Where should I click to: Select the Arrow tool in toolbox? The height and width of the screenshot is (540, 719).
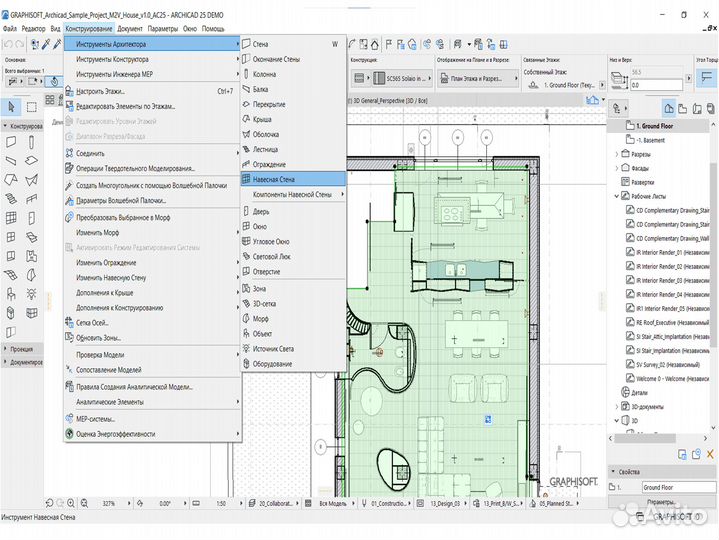tap(11, 107)
